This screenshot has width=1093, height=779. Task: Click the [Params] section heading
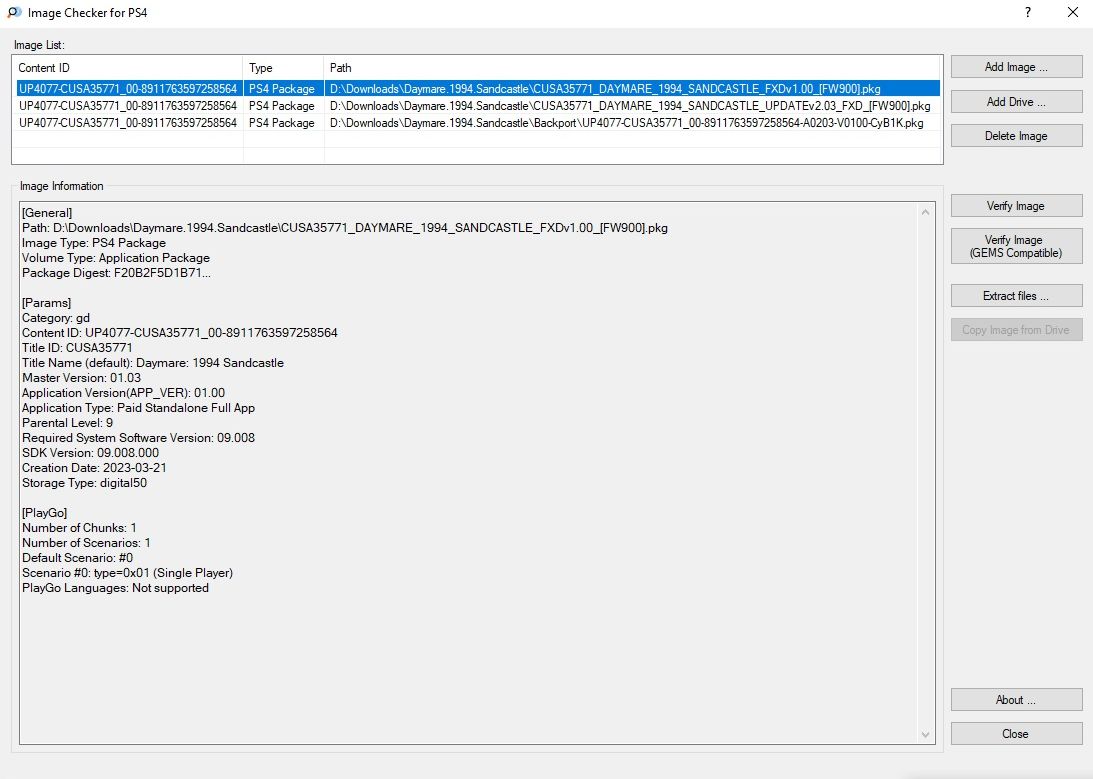coord(46,303)
